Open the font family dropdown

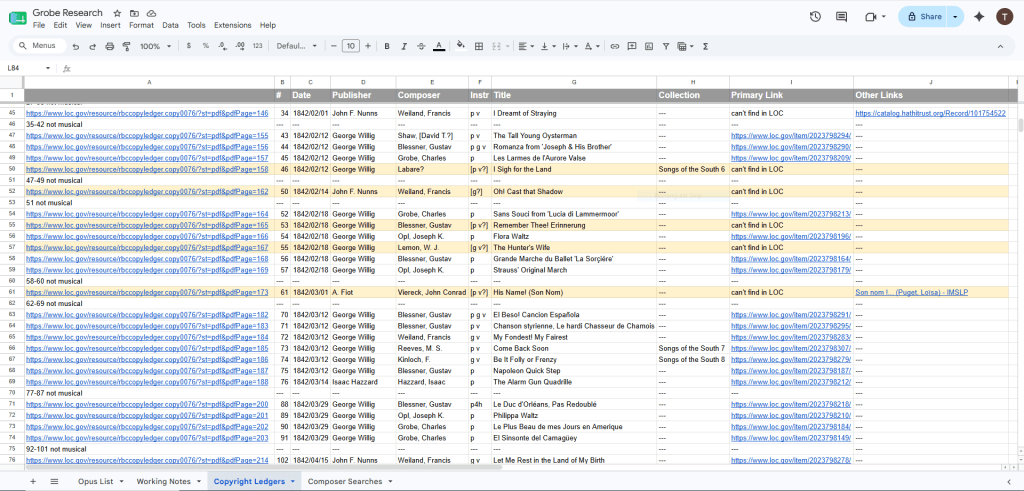(x=296, y=46)
